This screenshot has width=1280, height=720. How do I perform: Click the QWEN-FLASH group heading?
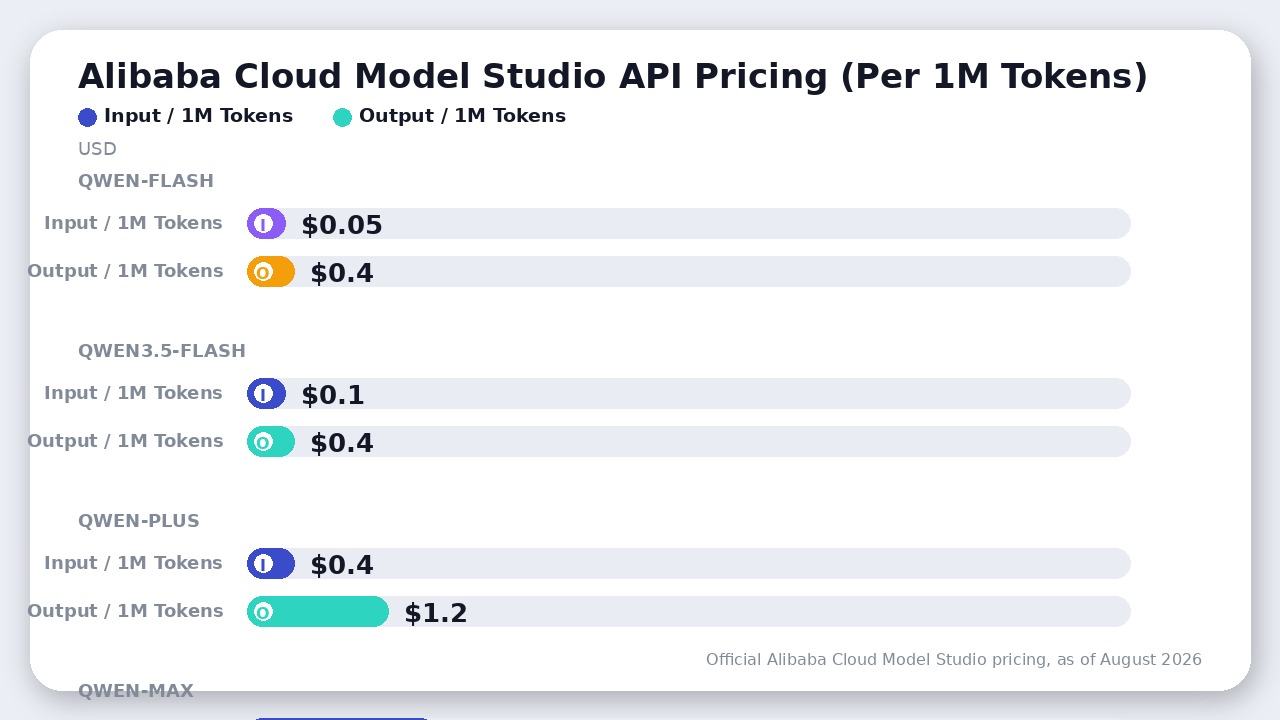click(146, 181)
